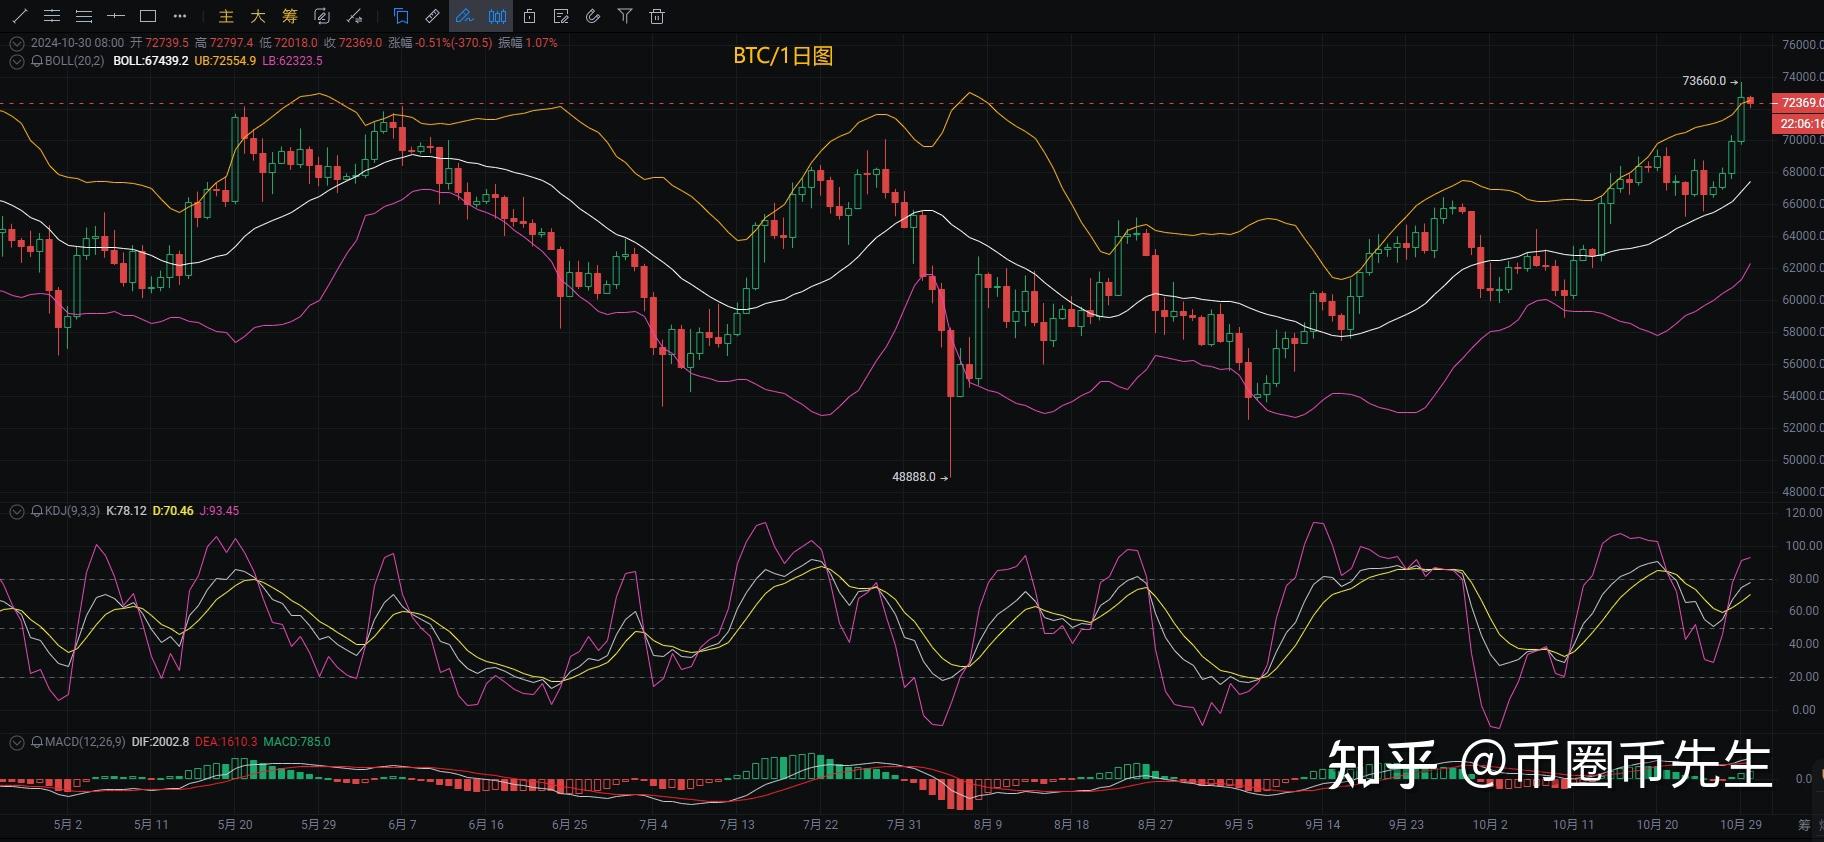Select the 筹 chip distribution tab
Screen dimensions: 1824x842
click(289, 16)
